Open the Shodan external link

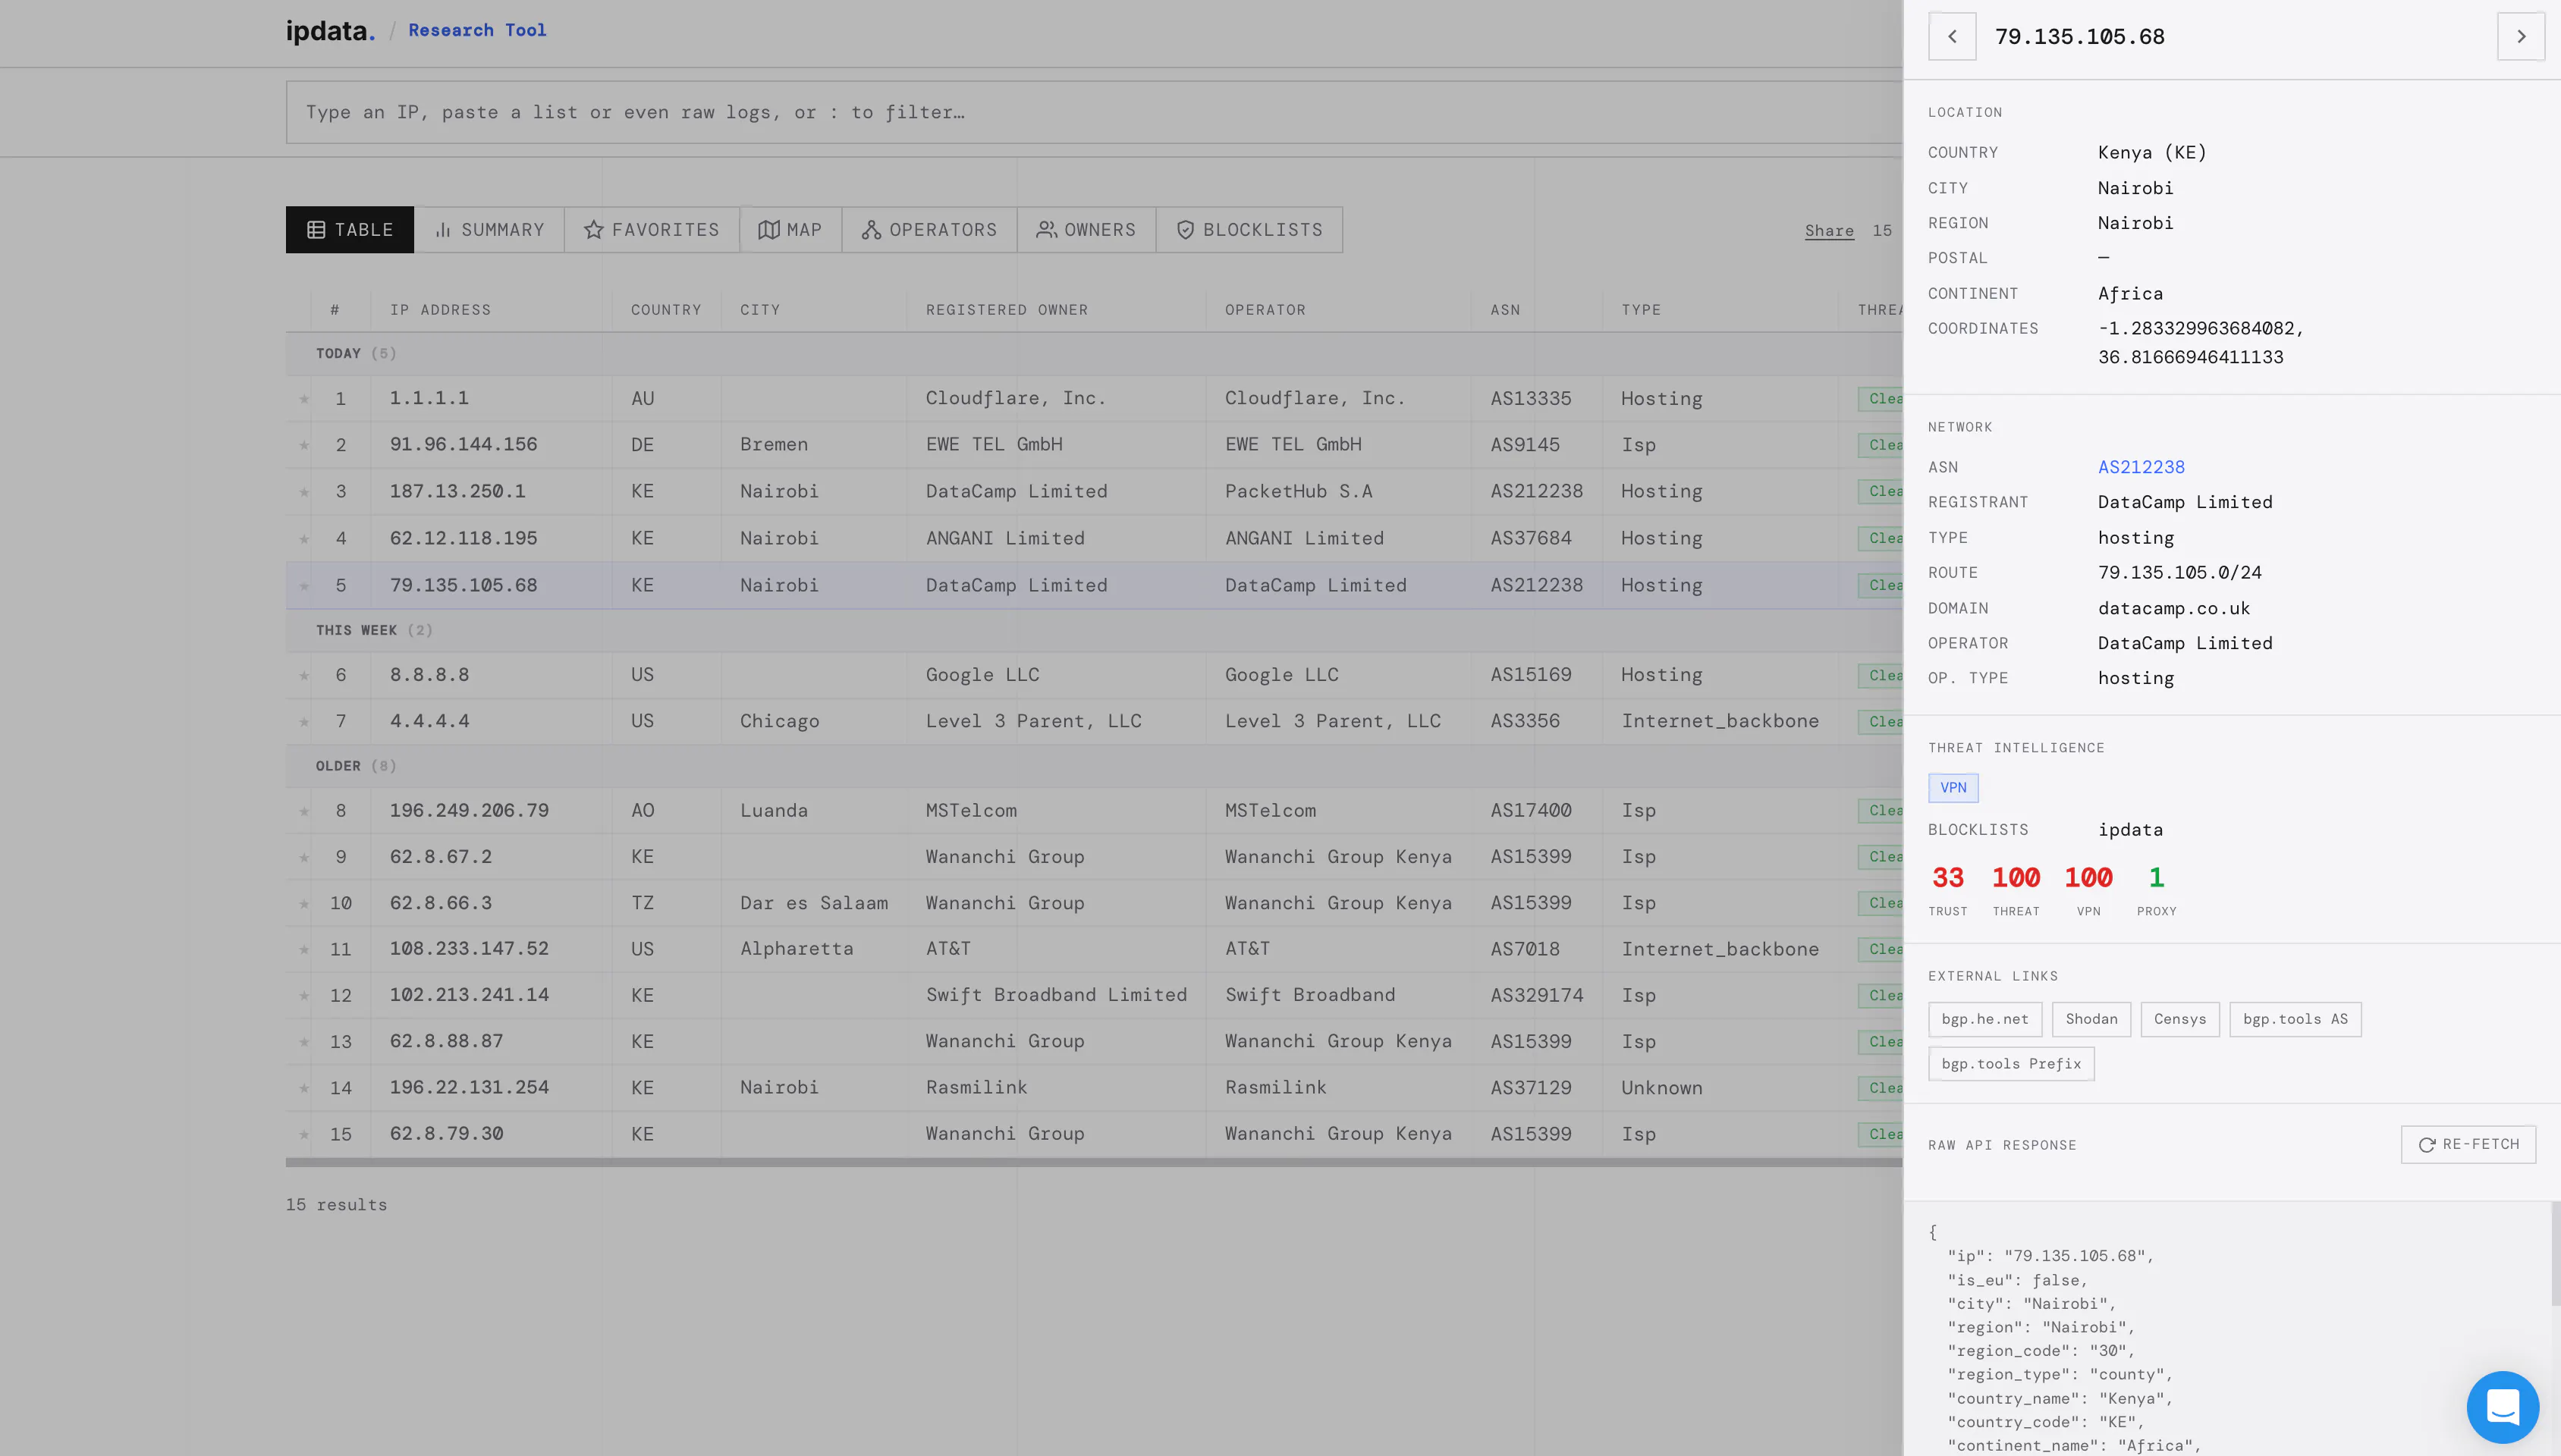[2092, 1019]
